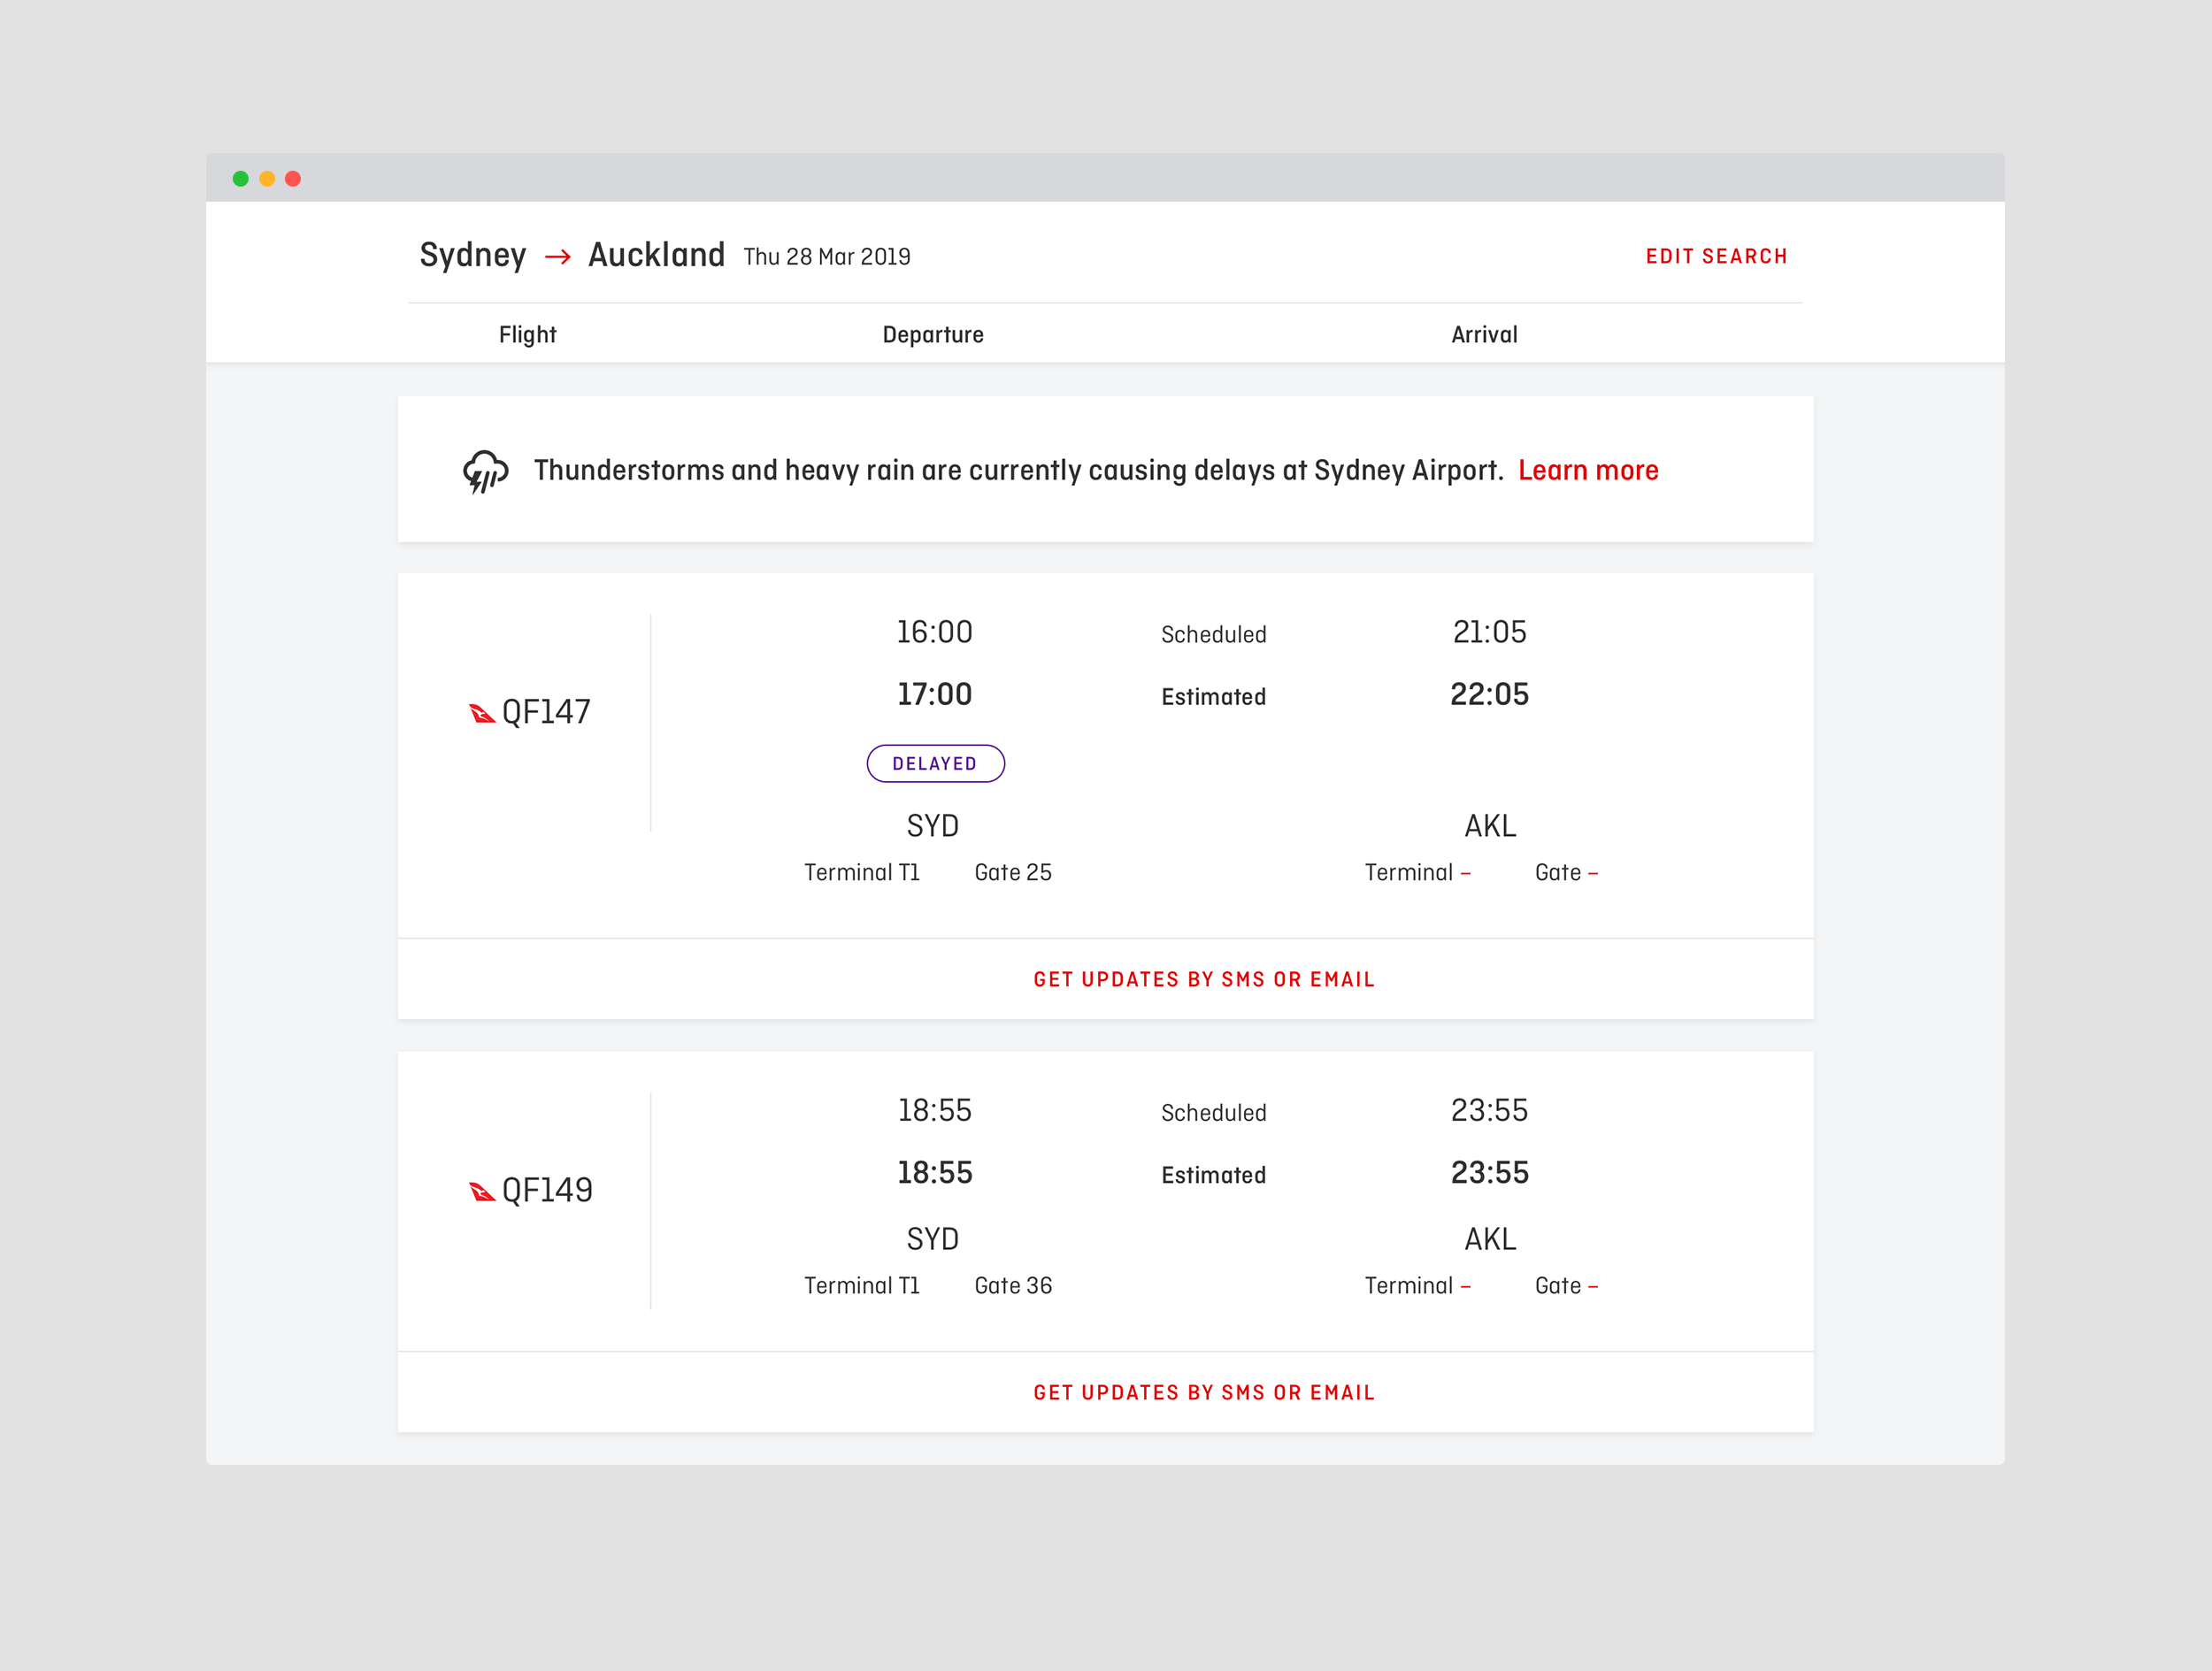Click QF149 scheduled departure 18:55
This screenshot has height=1671, width=2212.
(x=934, y=1110)
